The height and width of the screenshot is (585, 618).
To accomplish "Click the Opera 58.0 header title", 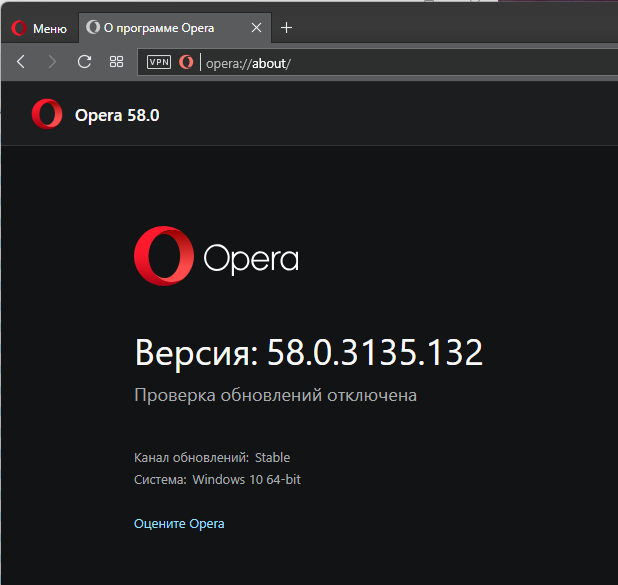I will click(x=117, y=116).
